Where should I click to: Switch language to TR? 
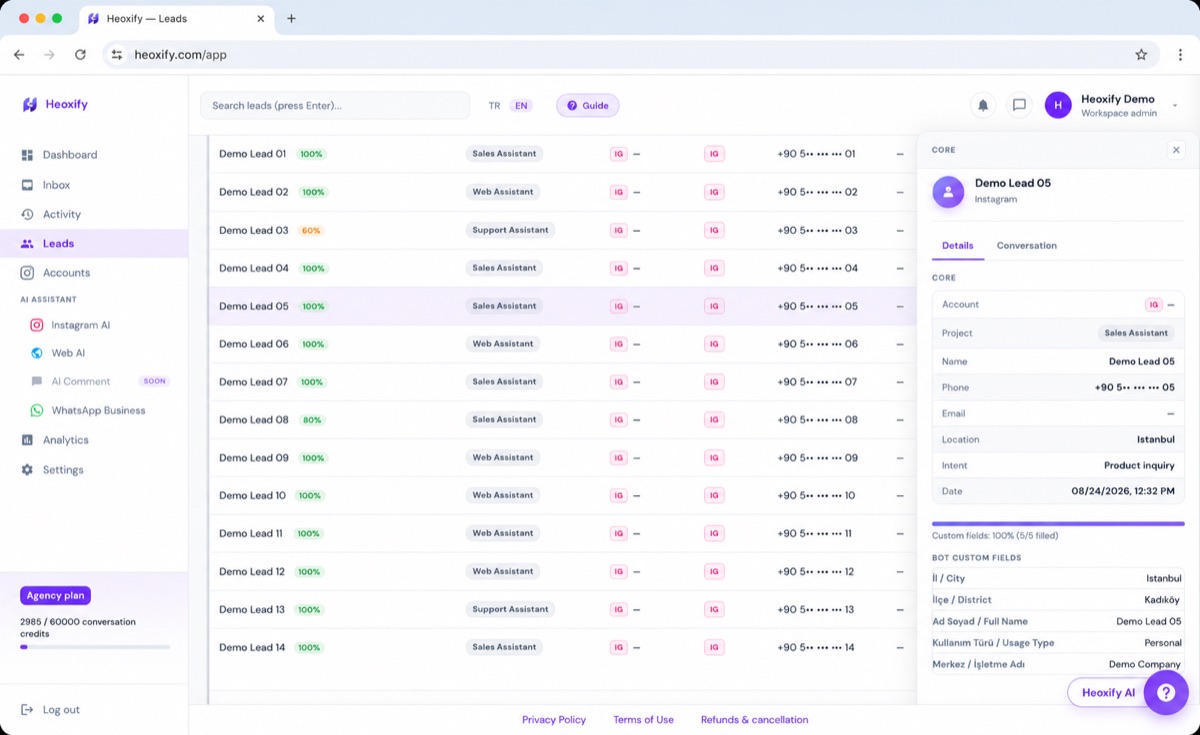point(494,105)
